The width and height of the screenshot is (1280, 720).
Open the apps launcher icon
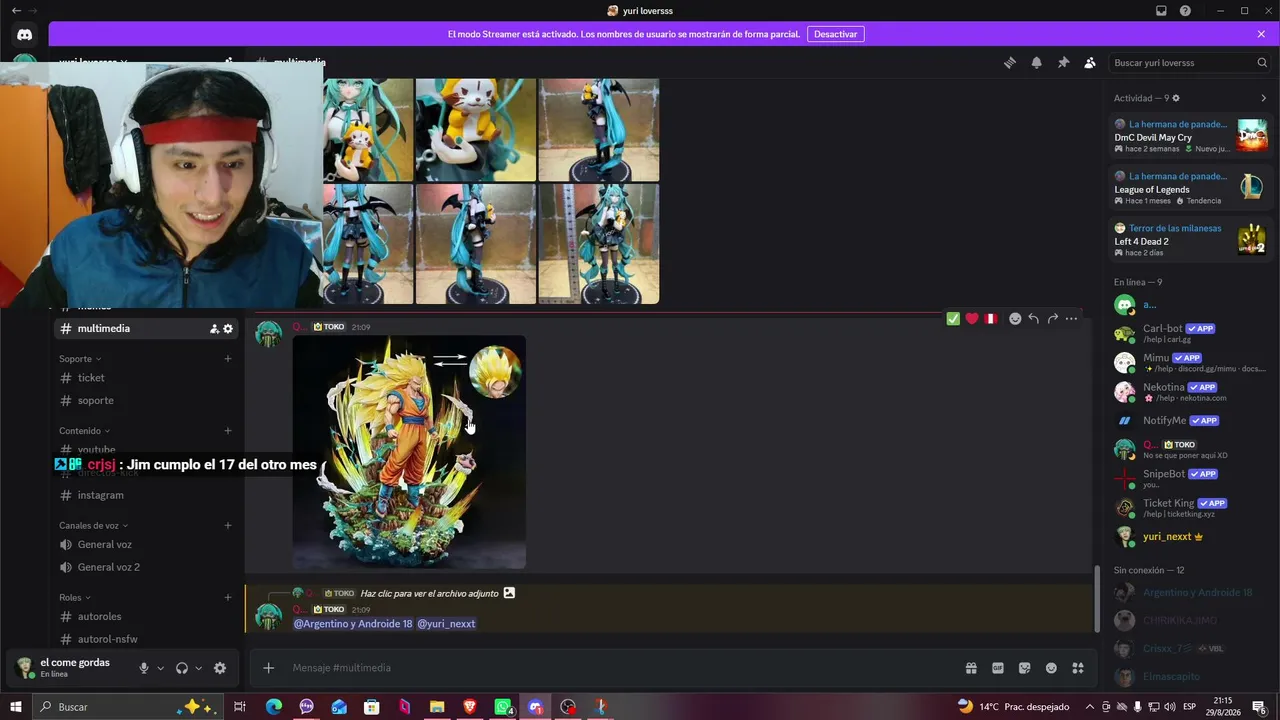point(1078,668)
